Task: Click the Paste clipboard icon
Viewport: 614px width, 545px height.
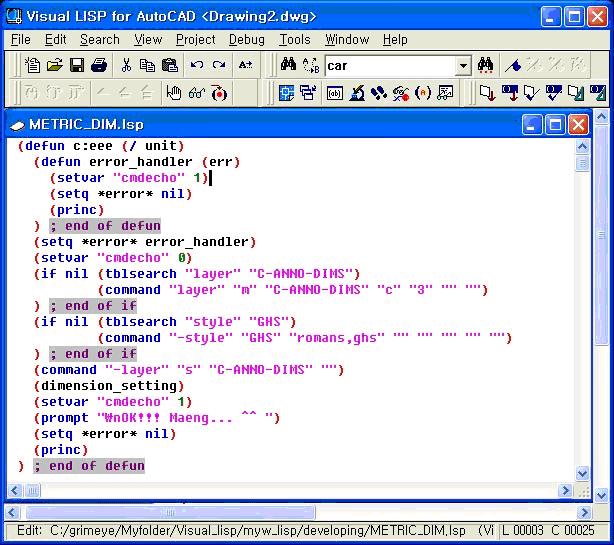Action: tap(170, 66)
